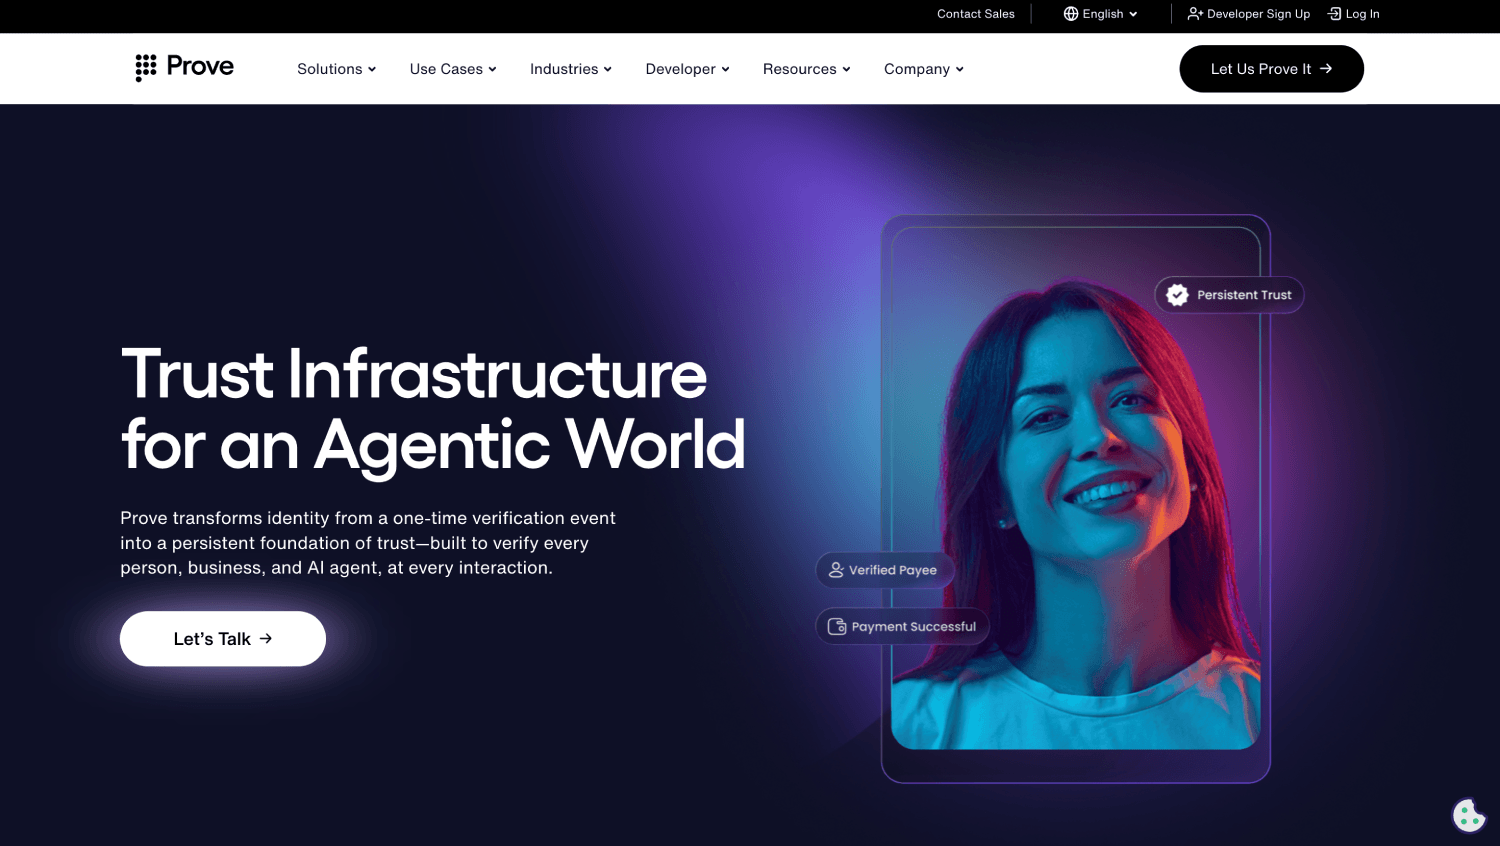Click the Log In link text
The image size is (1500, 846).
pos(1362,14)
